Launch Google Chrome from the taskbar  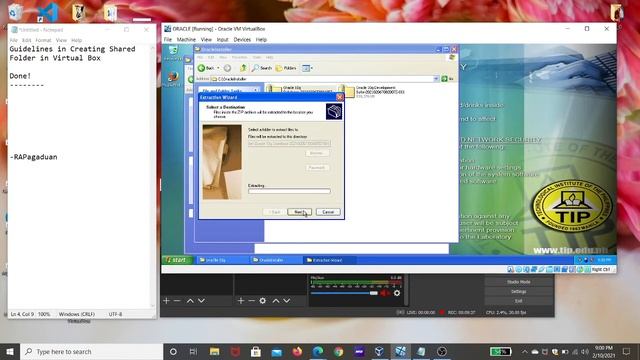point(338,351)
